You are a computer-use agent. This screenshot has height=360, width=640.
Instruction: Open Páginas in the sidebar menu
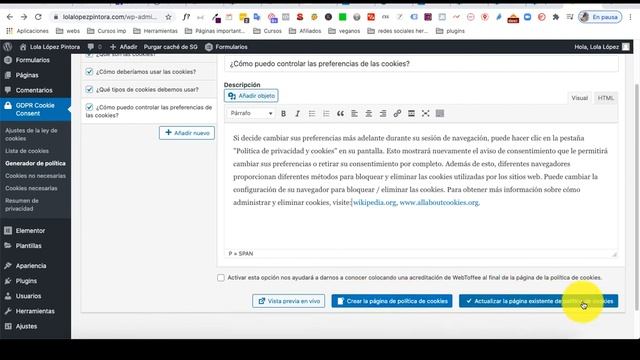click(27, 75)
